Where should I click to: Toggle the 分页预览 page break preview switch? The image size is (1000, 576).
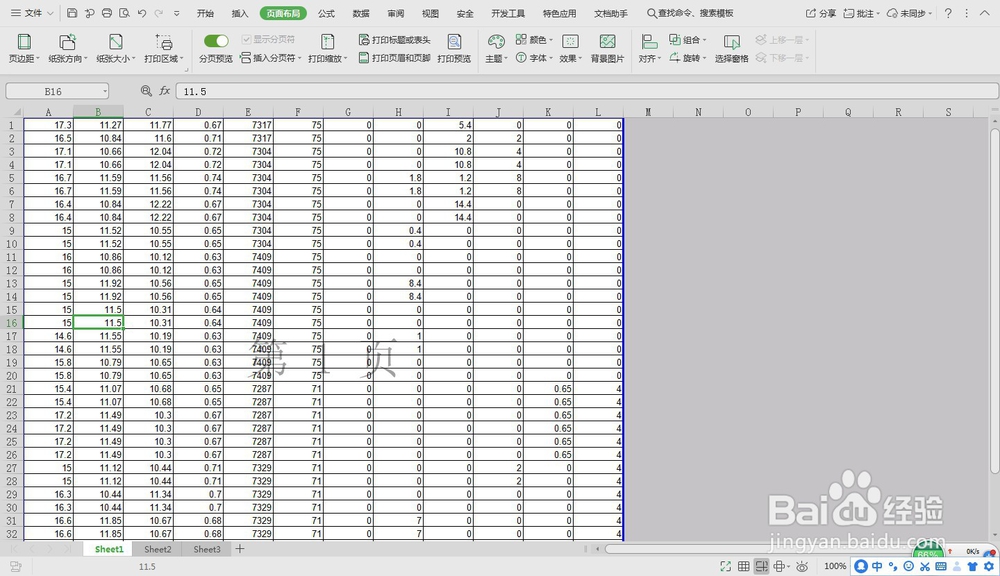tap(216, 41)
